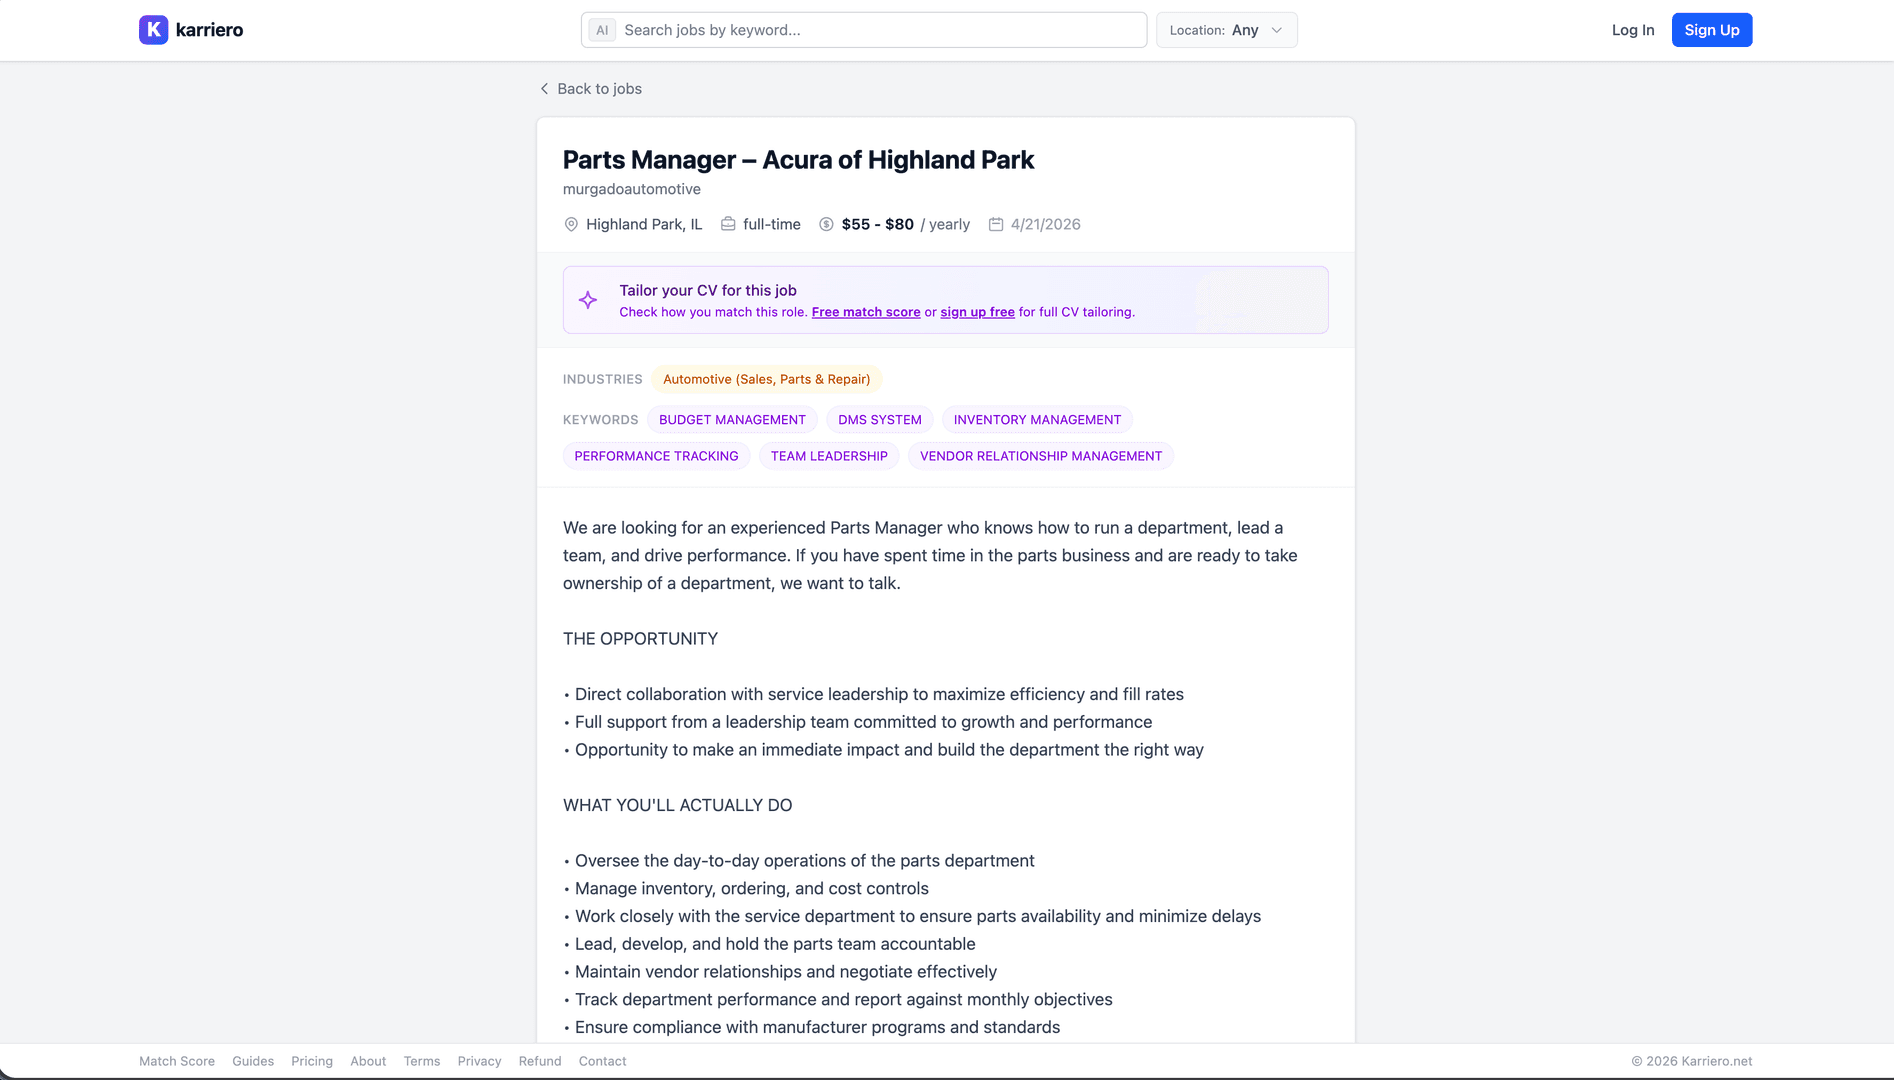Click the INDUSTRIES label
Image resolution: width=1894 pixels, height=1080 pixels.
pos(603,379)
